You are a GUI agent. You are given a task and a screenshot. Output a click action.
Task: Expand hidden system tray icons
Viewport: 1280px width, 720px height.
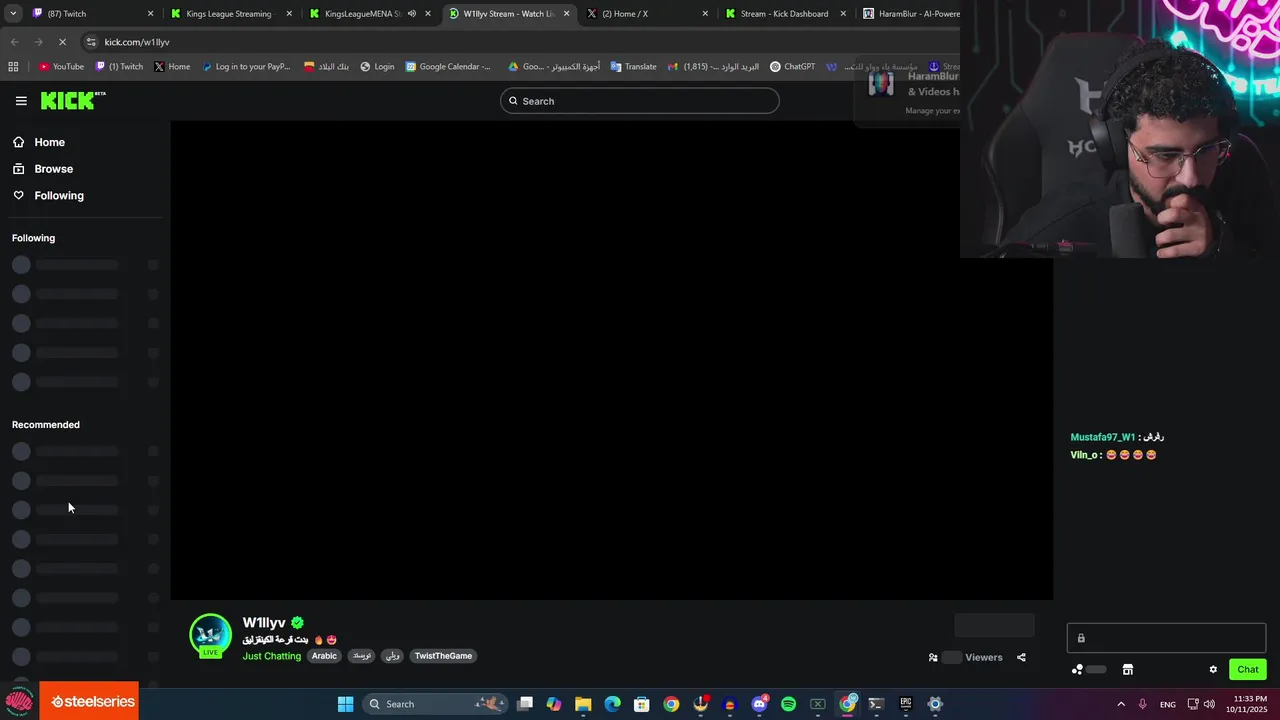coord(1121,704)
